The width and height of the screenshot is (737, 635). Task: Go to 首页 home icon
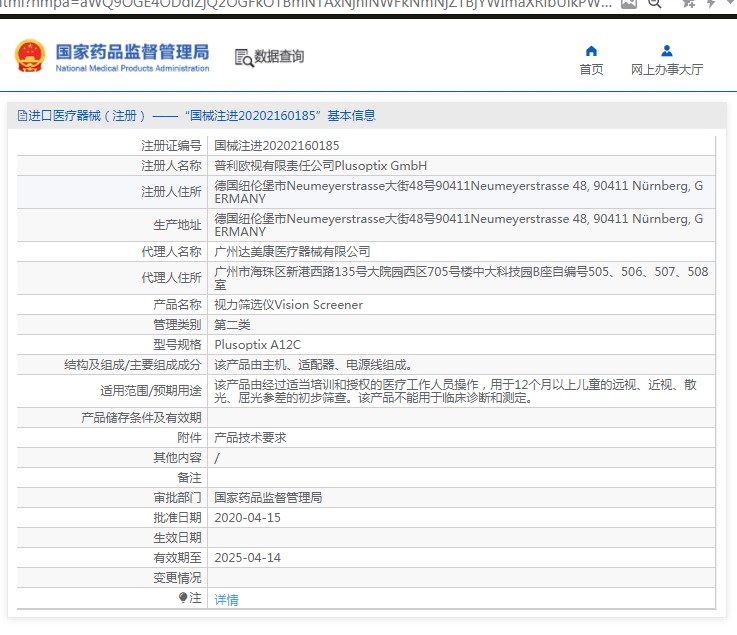coord(591,51)
